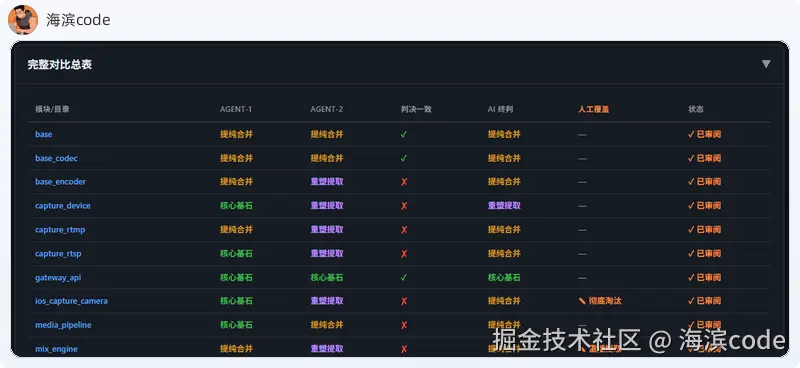The width and height of the screenshot is (800, 368).
Task: Open the media_pipeline module link
Action: tap(63, 325)
